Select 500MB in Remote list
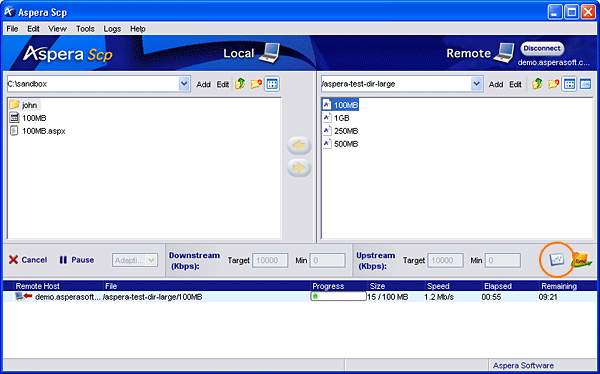Image resolution: width=600 pixels, height=374 pixels. 346,144
